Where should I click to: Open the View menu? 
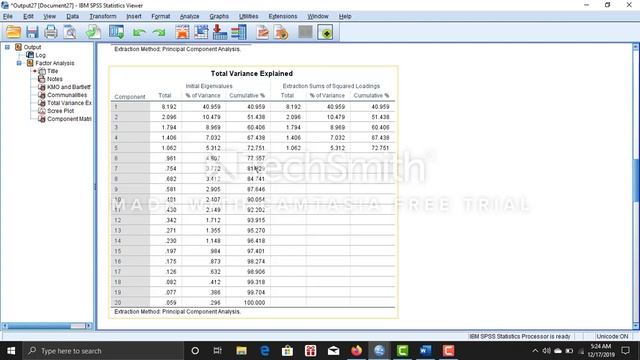tap(49, 16)
